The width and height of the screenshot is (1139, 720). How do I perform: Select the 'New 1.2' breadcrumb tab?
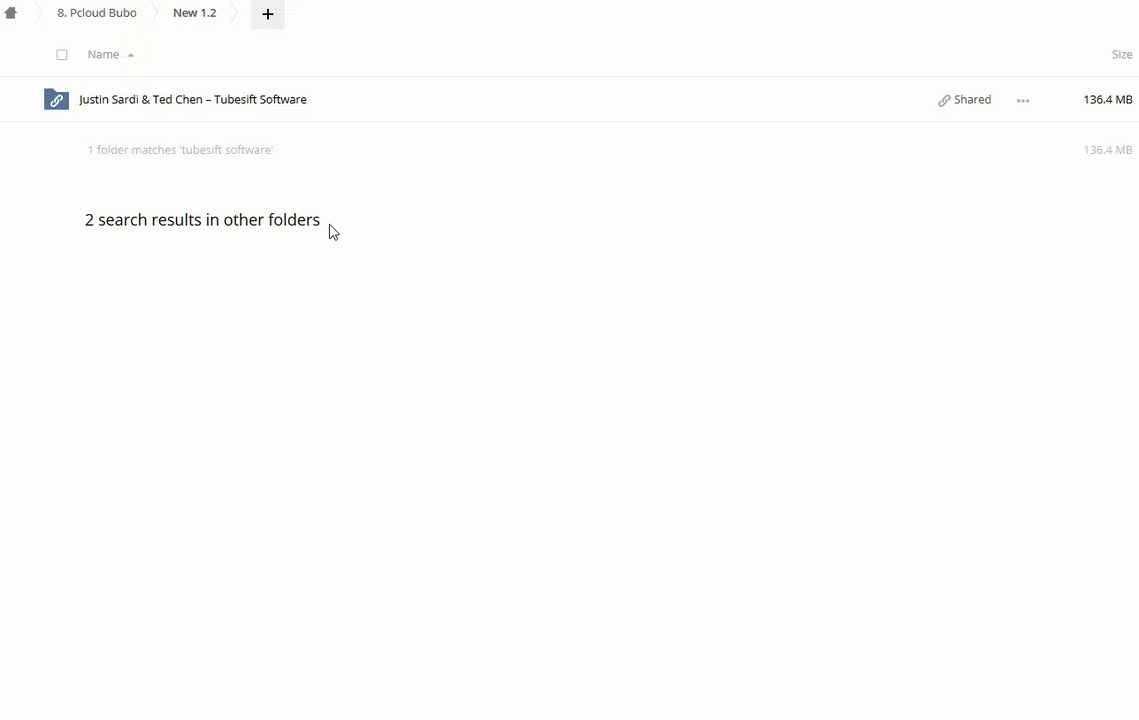point(194,13)
